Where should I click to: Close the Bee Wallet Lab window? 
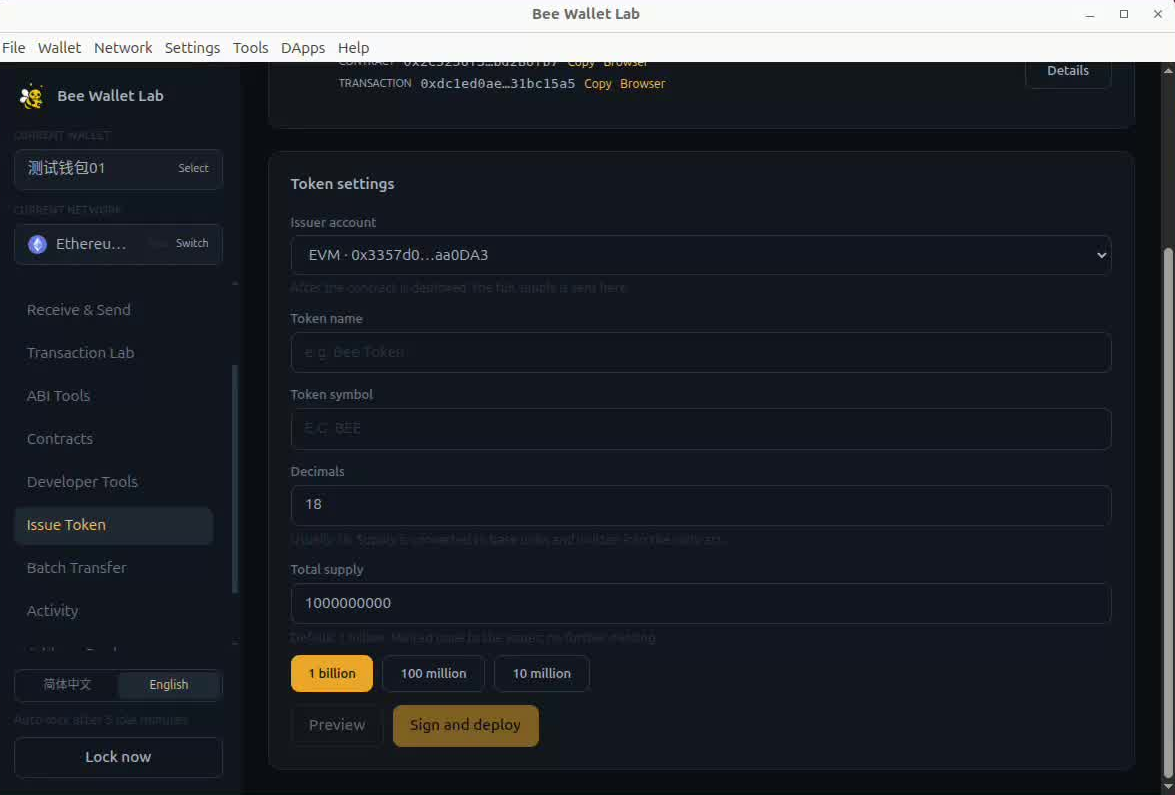[1158, 14]
